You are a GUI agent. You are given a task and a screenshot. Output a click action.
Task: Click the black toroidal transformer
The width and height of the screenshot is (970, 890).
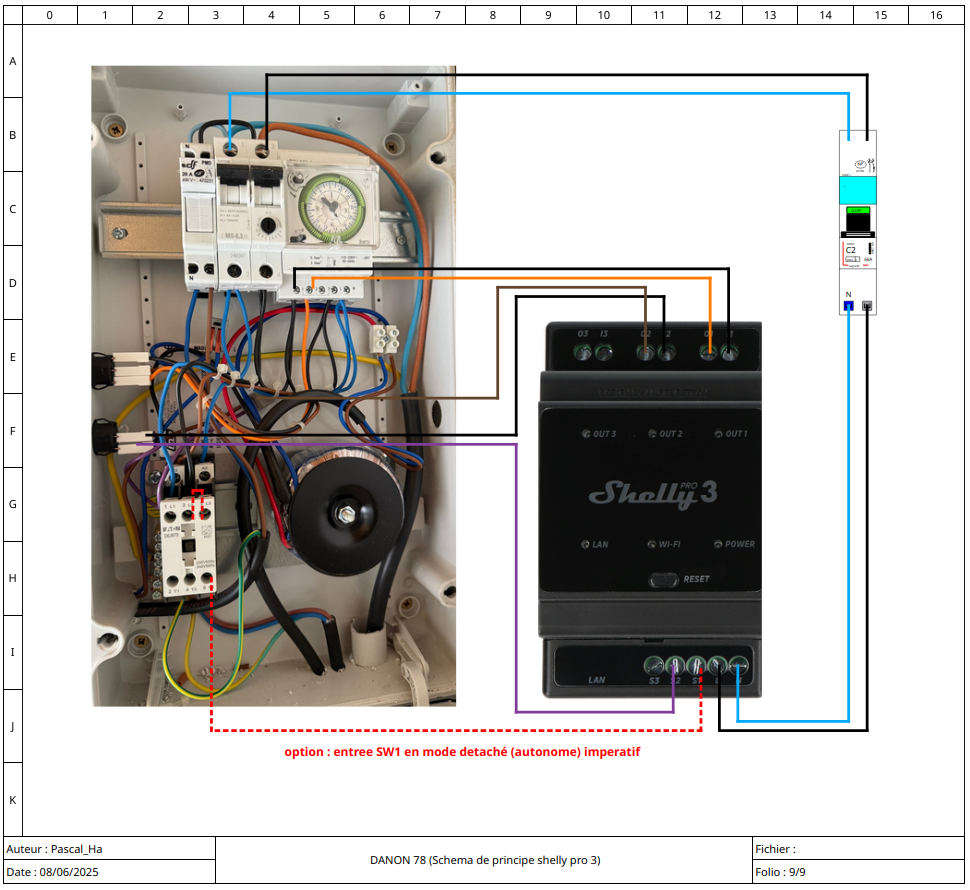point(346,513)
